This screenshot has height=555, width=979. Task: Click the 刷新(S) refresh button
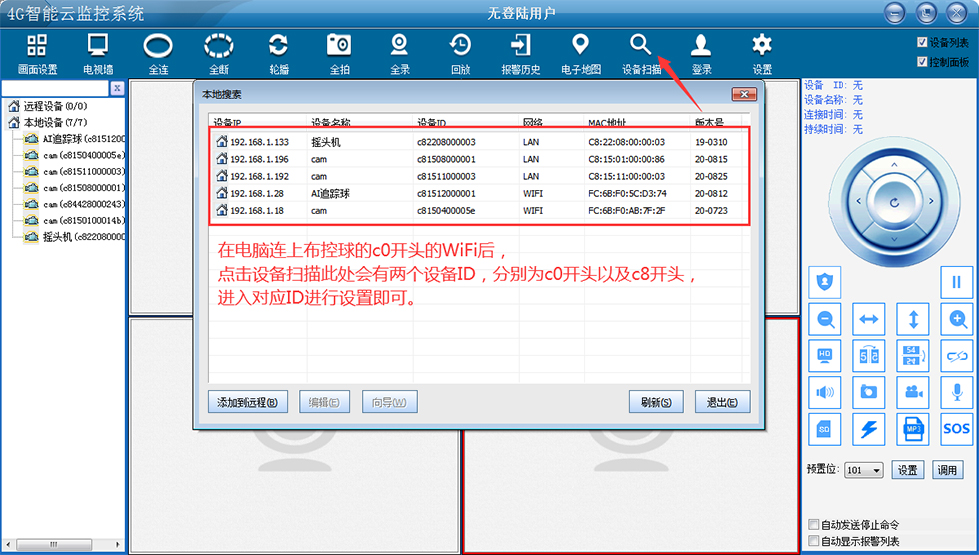(655, 402)
